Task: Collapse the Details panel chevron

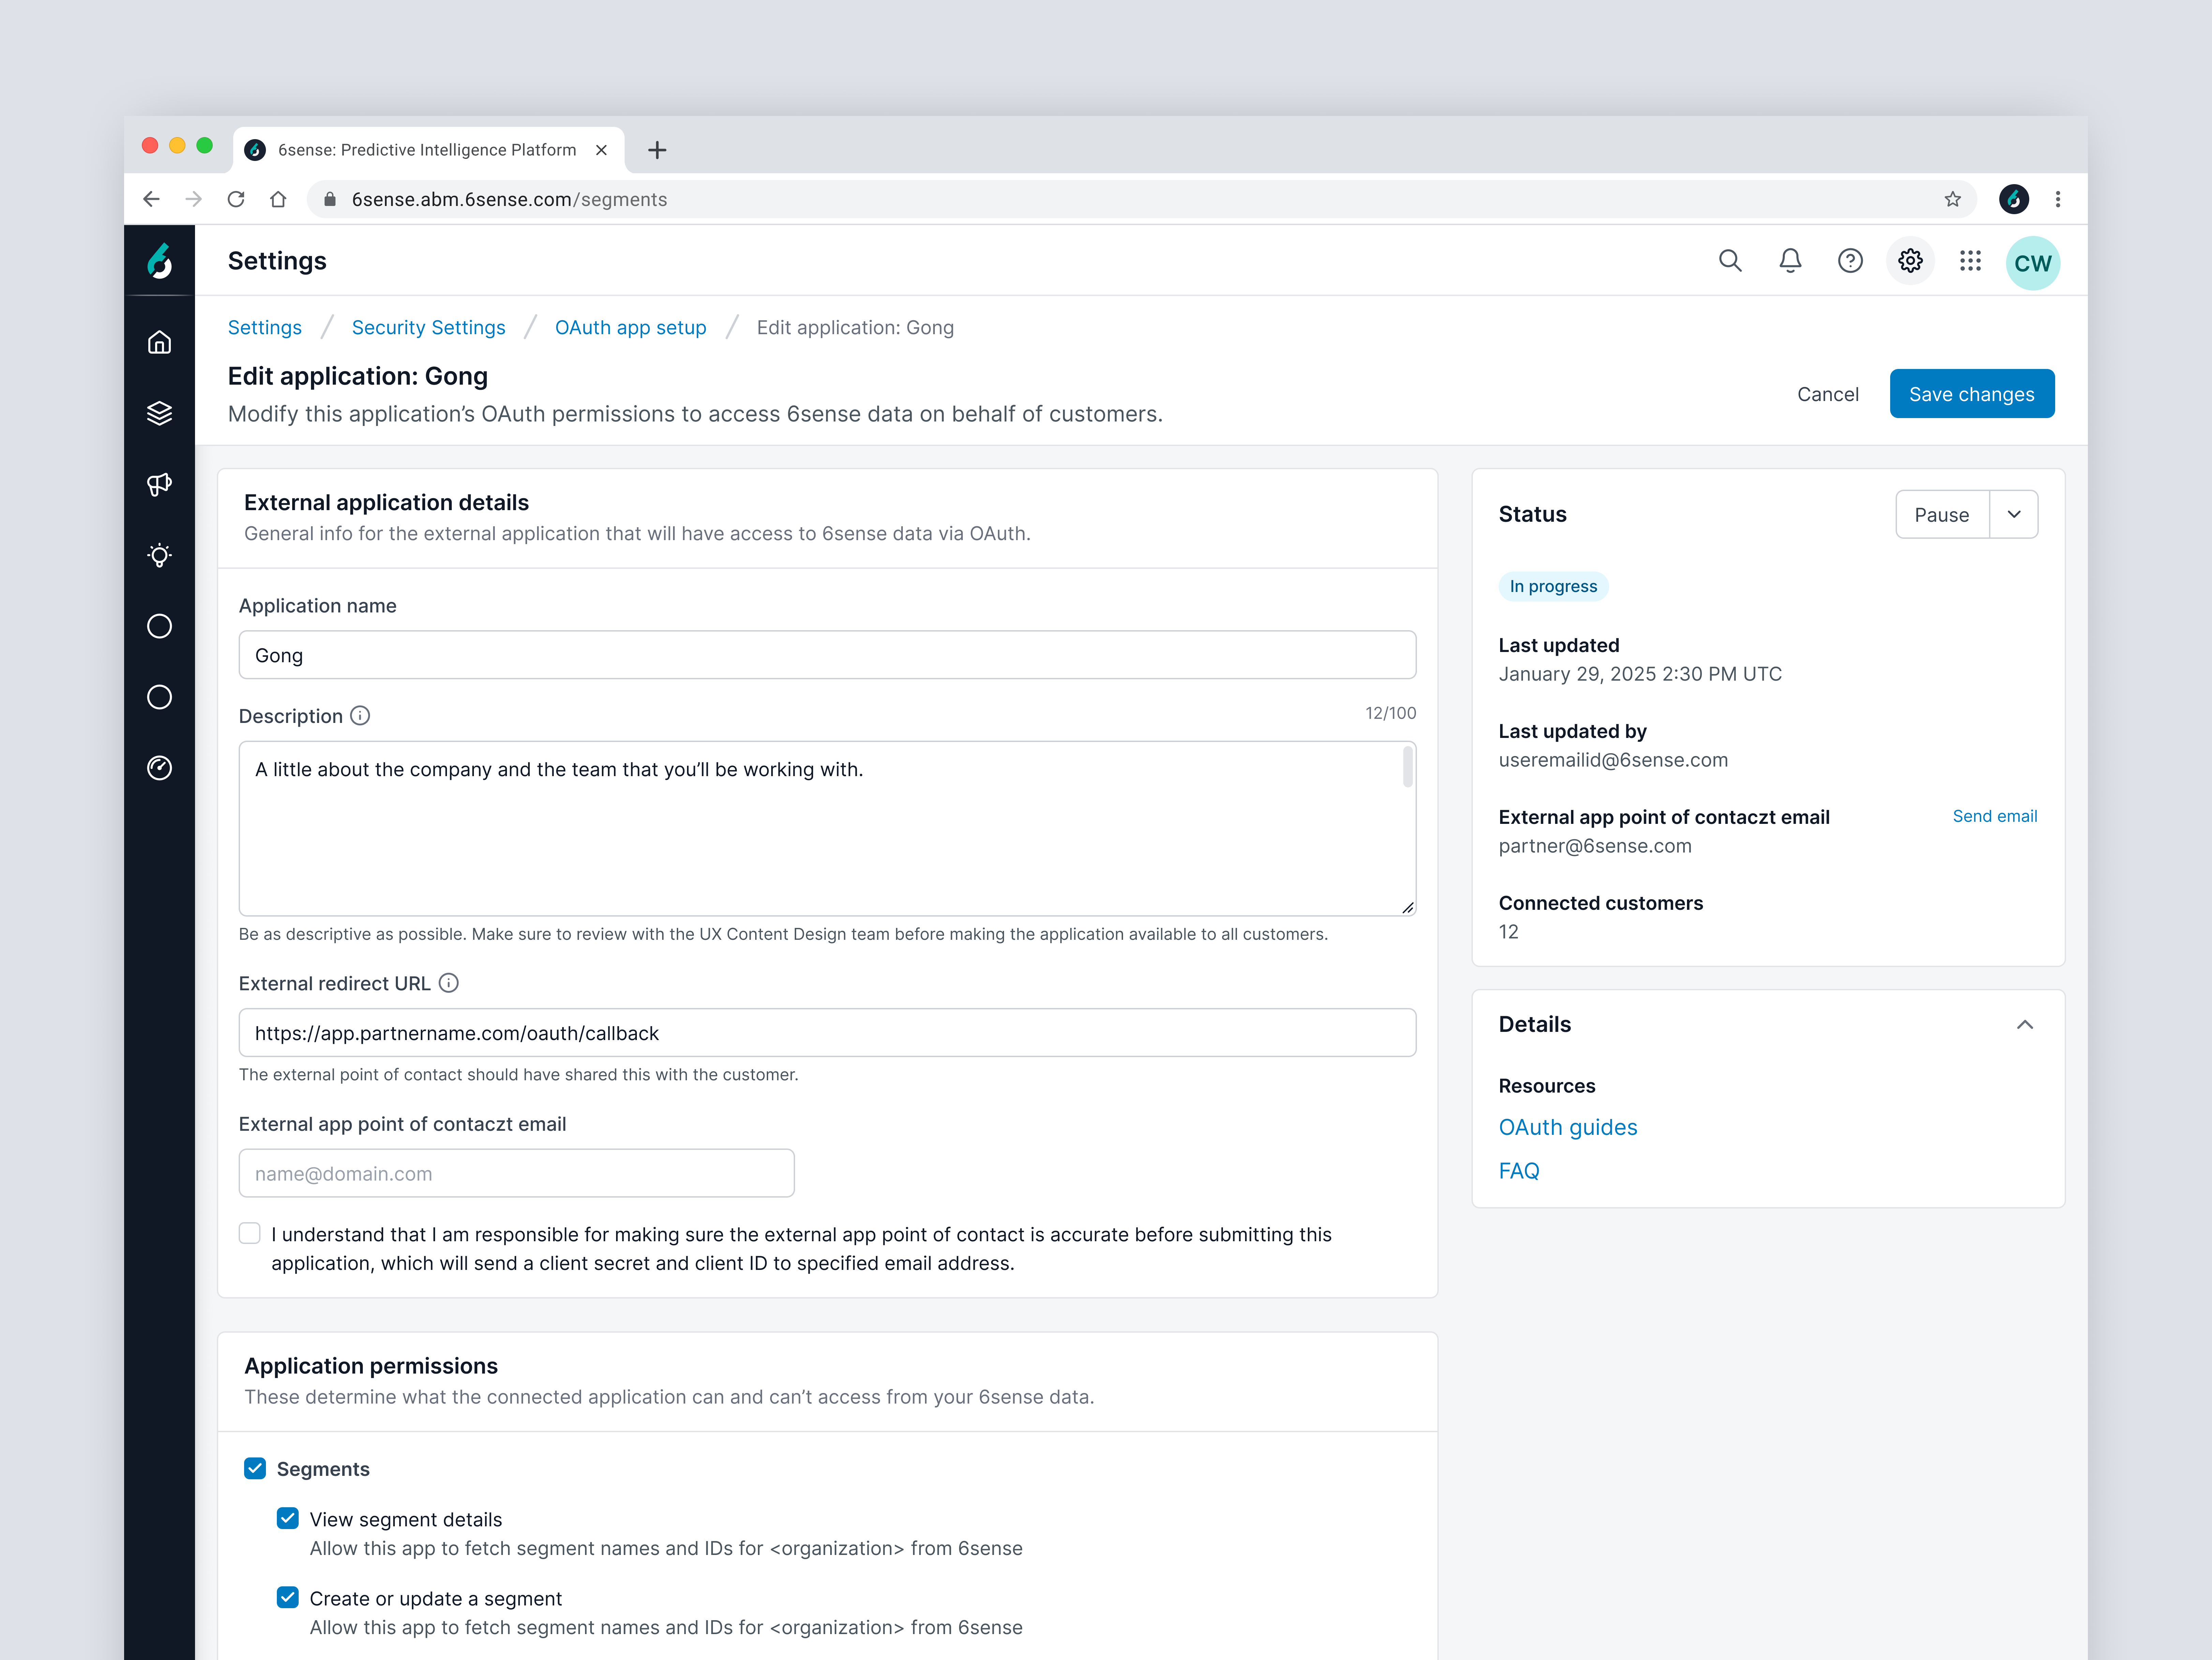Action: point(2025,1024)
